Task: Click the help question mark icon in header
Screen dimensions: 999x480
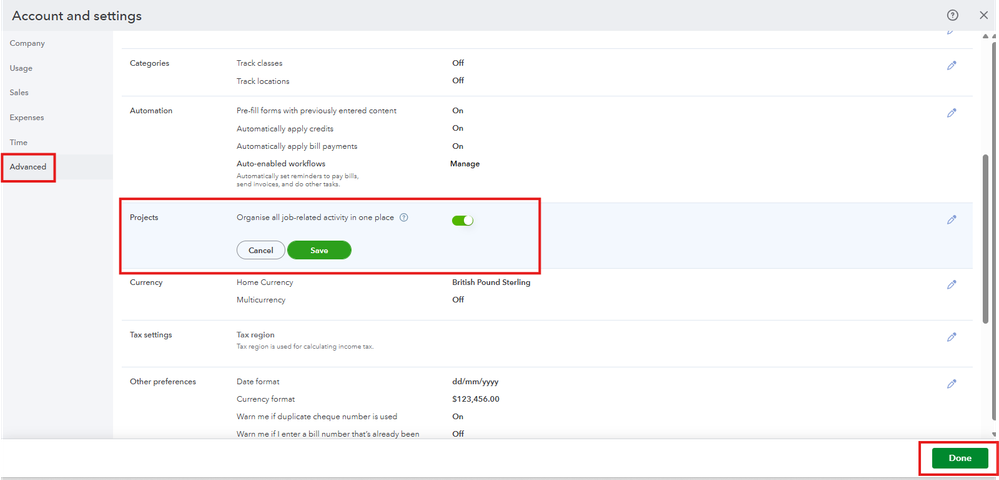Action: coord(952,15)
